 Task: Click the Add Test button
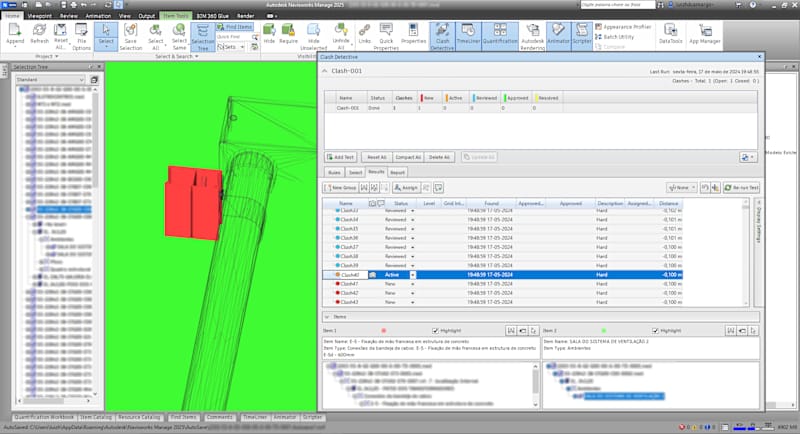click(340, 157)
